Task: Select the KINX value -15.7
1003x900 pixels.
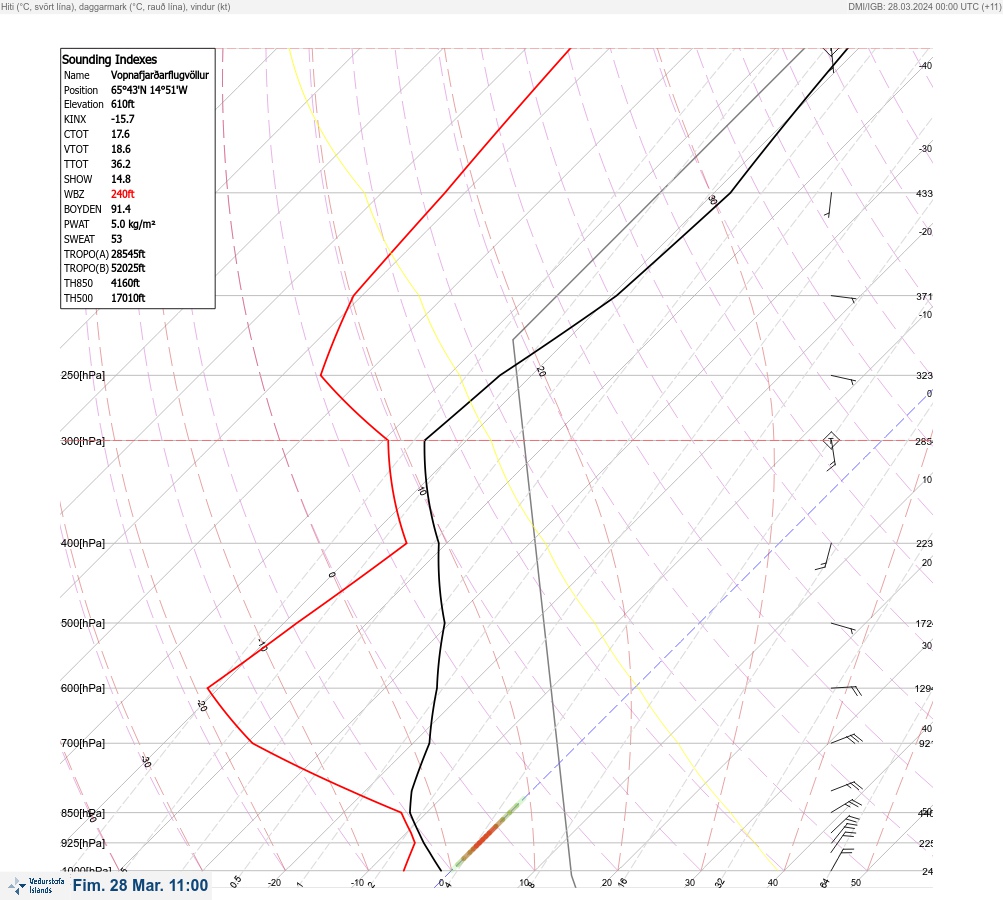Action: (123, 119)
